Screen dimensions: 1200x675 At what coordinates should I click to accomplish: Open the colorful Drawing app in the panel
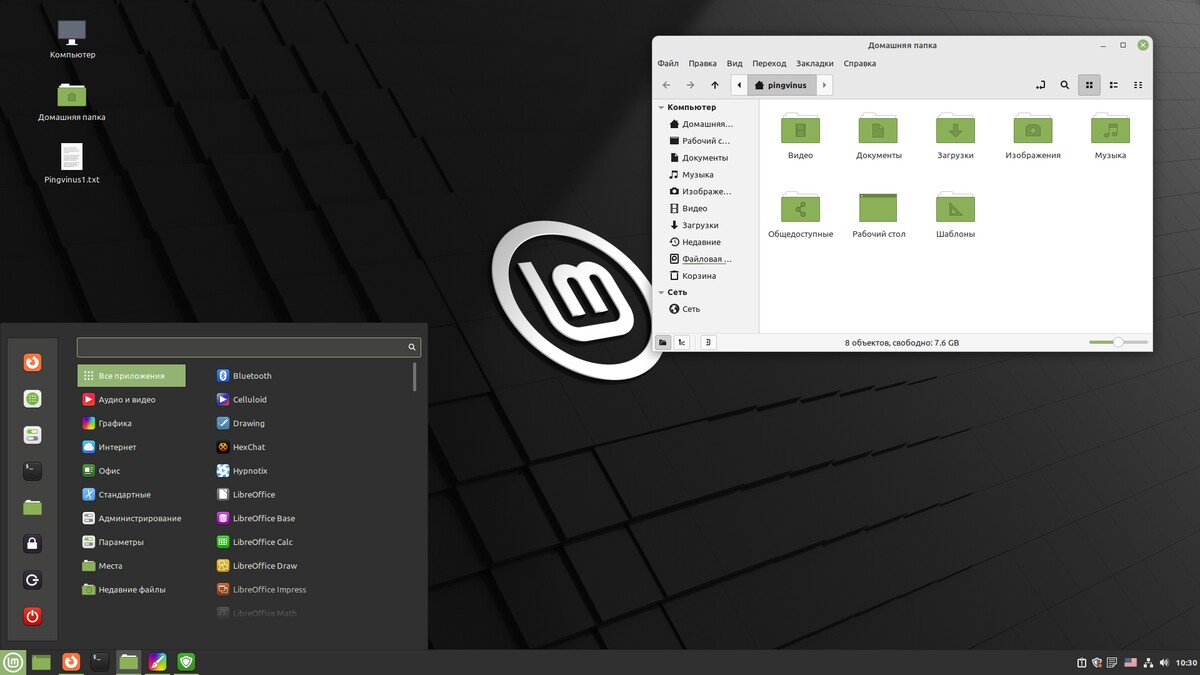click(157, 662)
